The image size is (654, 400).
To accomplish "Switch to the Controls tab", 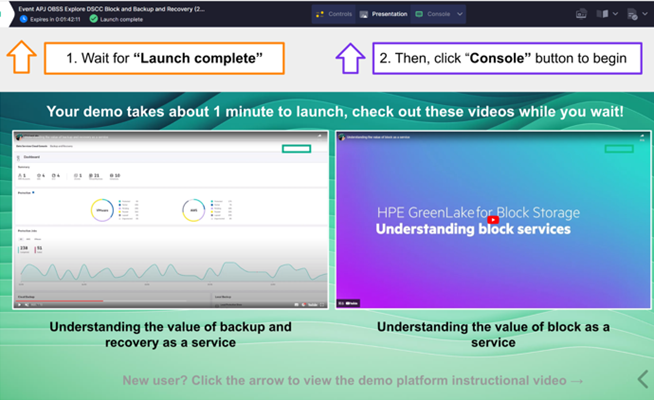I will pyautogui.click(x=334, y=14).
